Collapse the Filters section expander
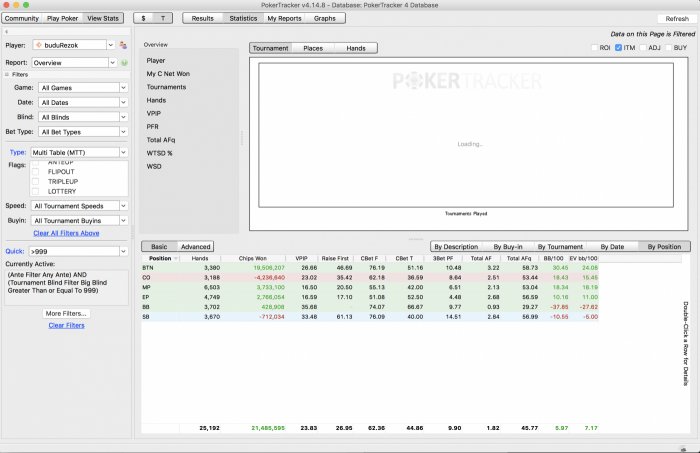This screenshot has height=453, width=700. coord(7,75)
